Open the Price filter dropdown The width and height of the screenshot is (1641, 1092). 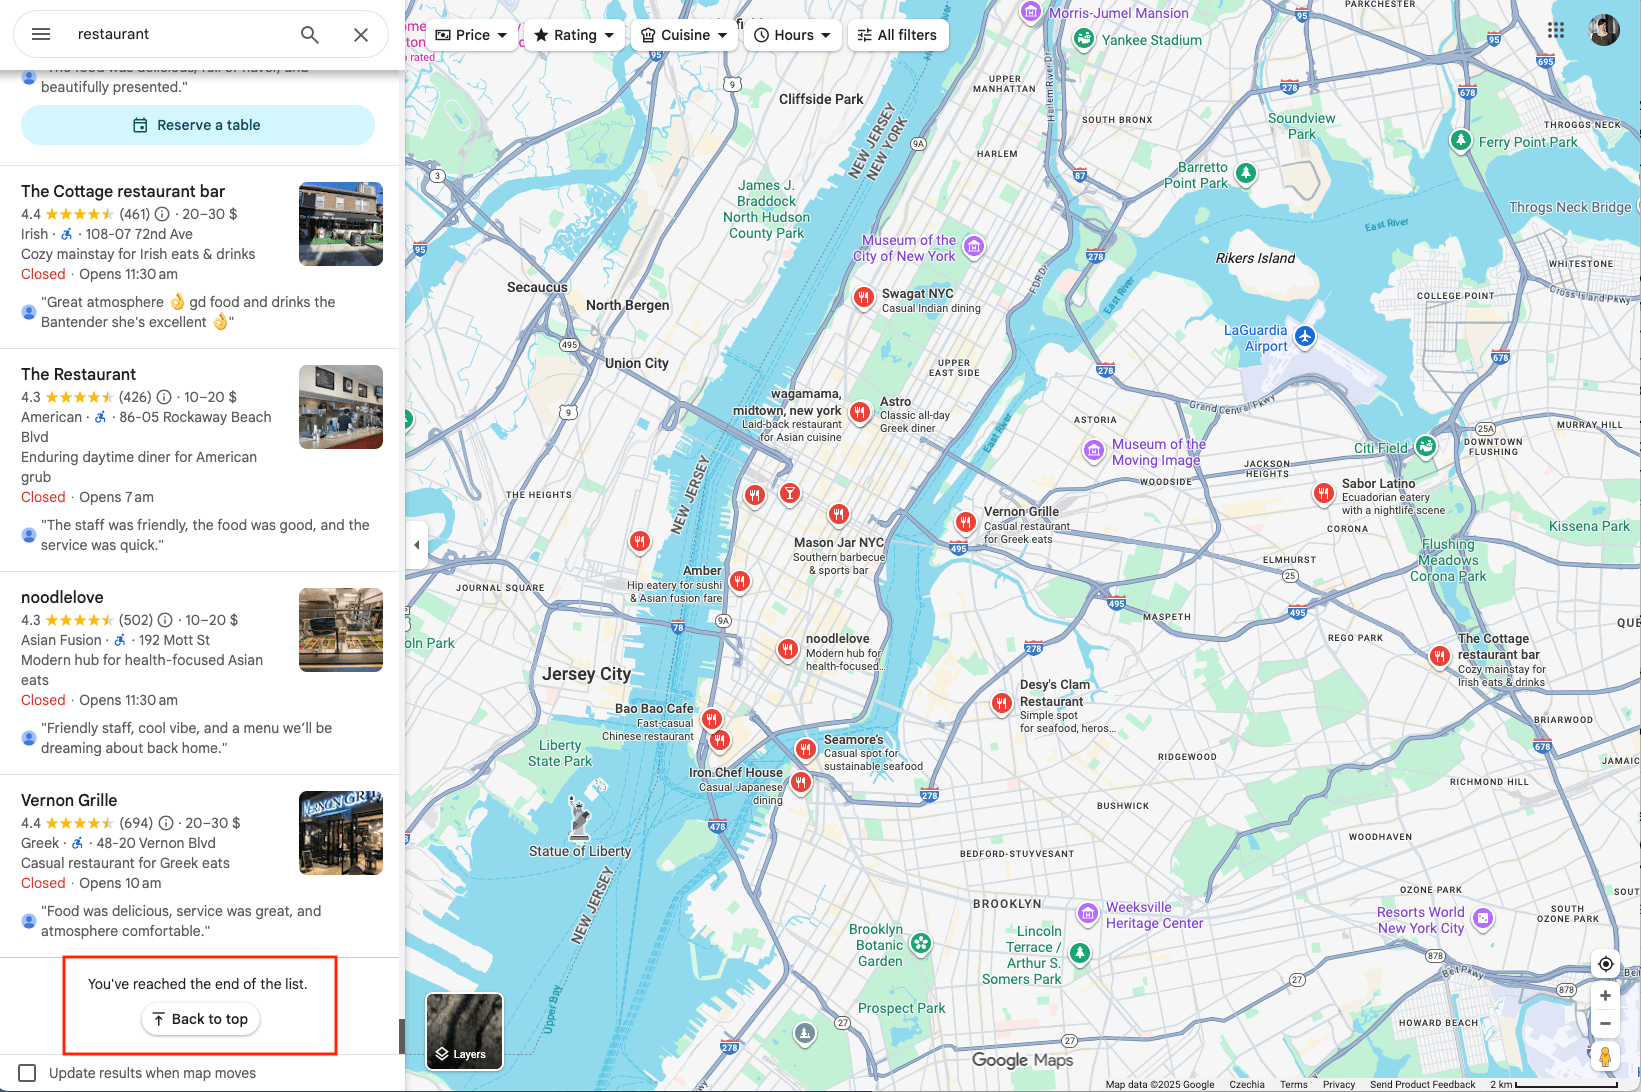[x=471, y=34]
